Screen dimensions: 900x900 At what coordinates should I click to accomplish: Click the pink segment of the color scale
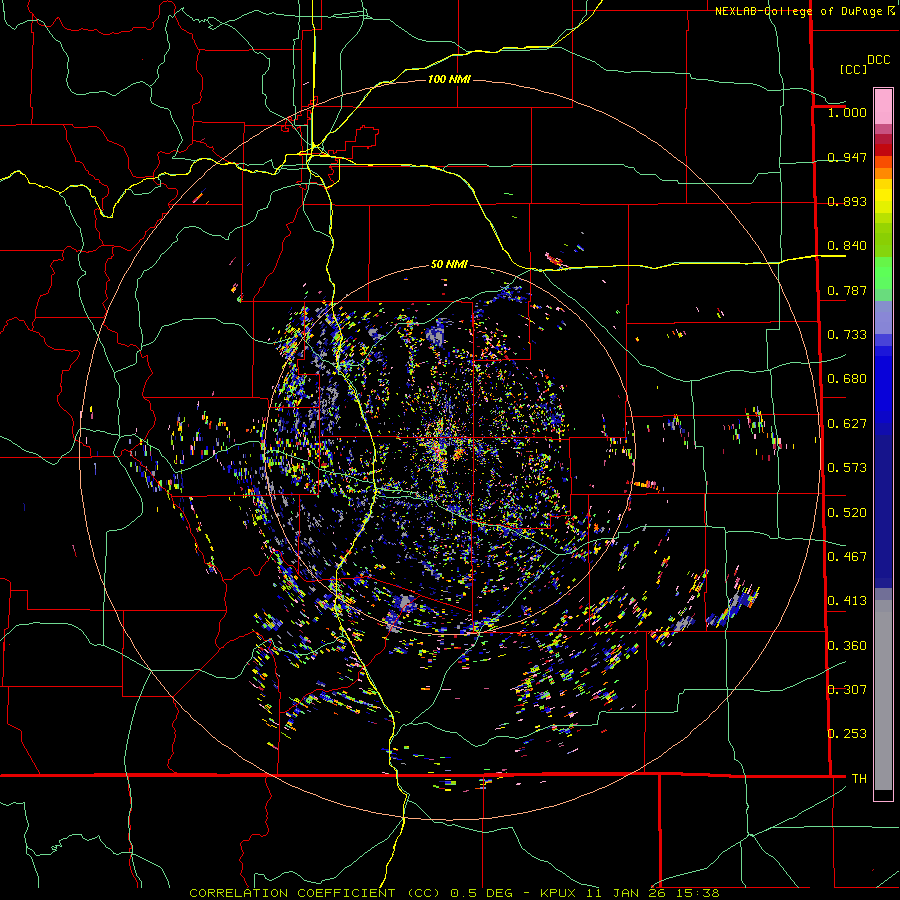(883, 106)
